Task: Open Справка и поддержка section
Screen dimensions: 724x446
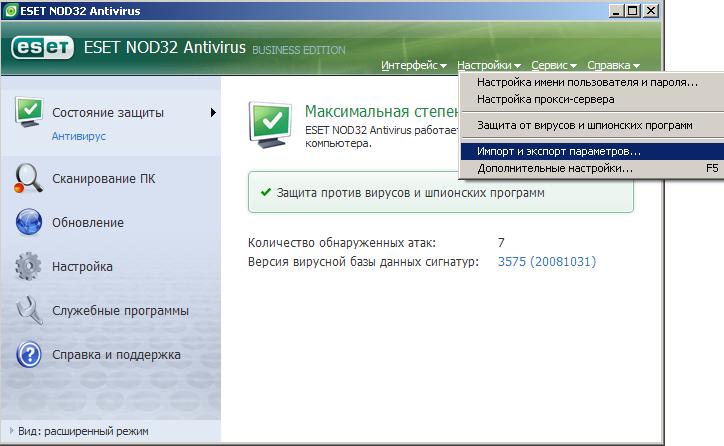Action: click(x=116, y=355)
